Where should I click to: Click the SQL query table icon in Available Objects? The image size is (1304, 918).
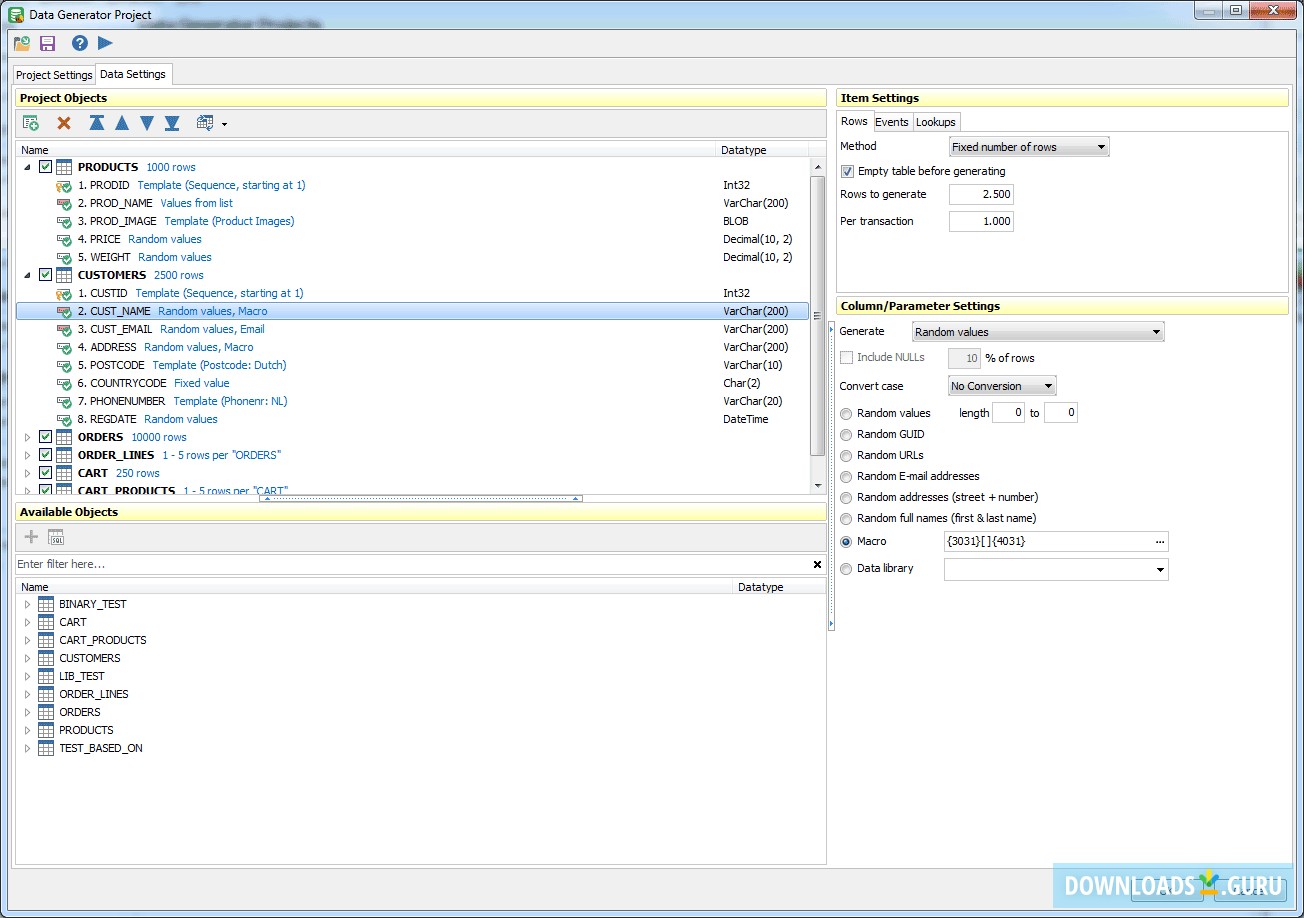tap(56, 537)
